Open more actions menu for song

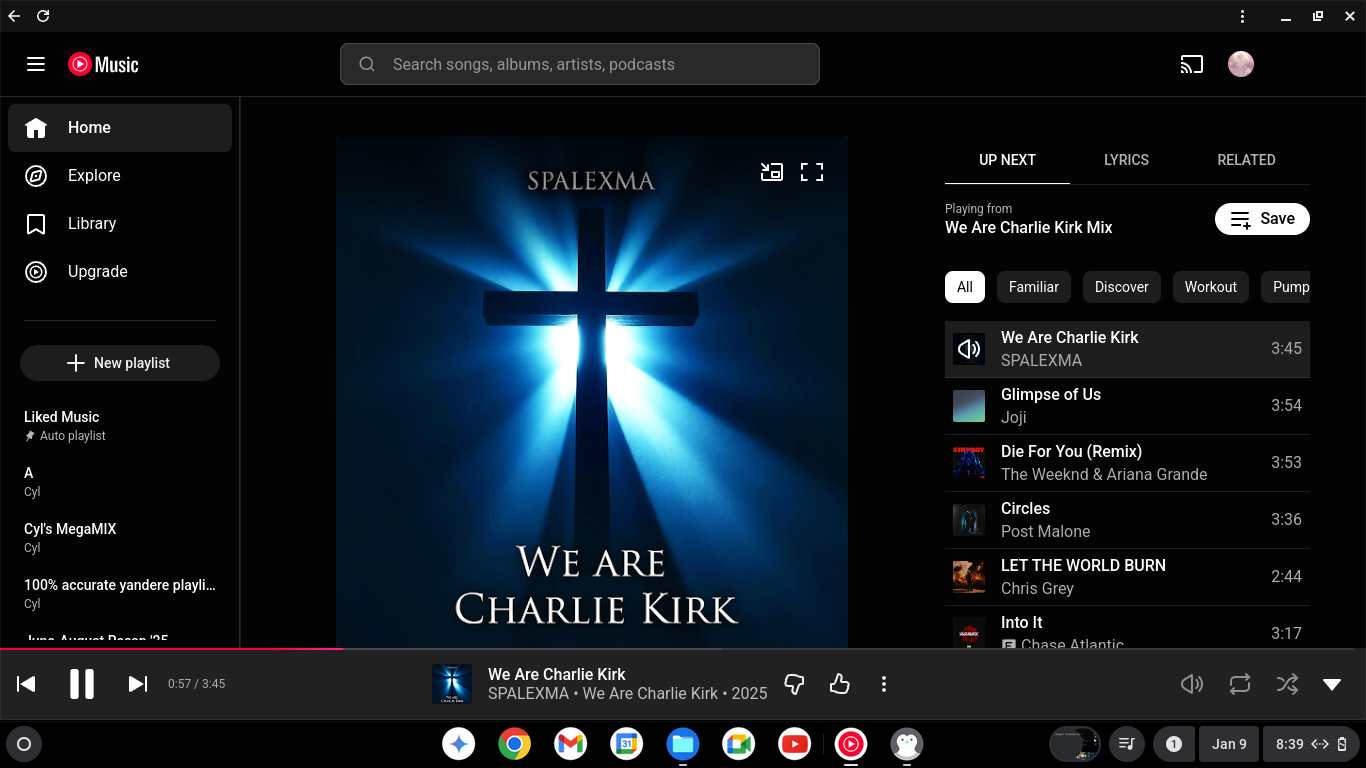883,684
